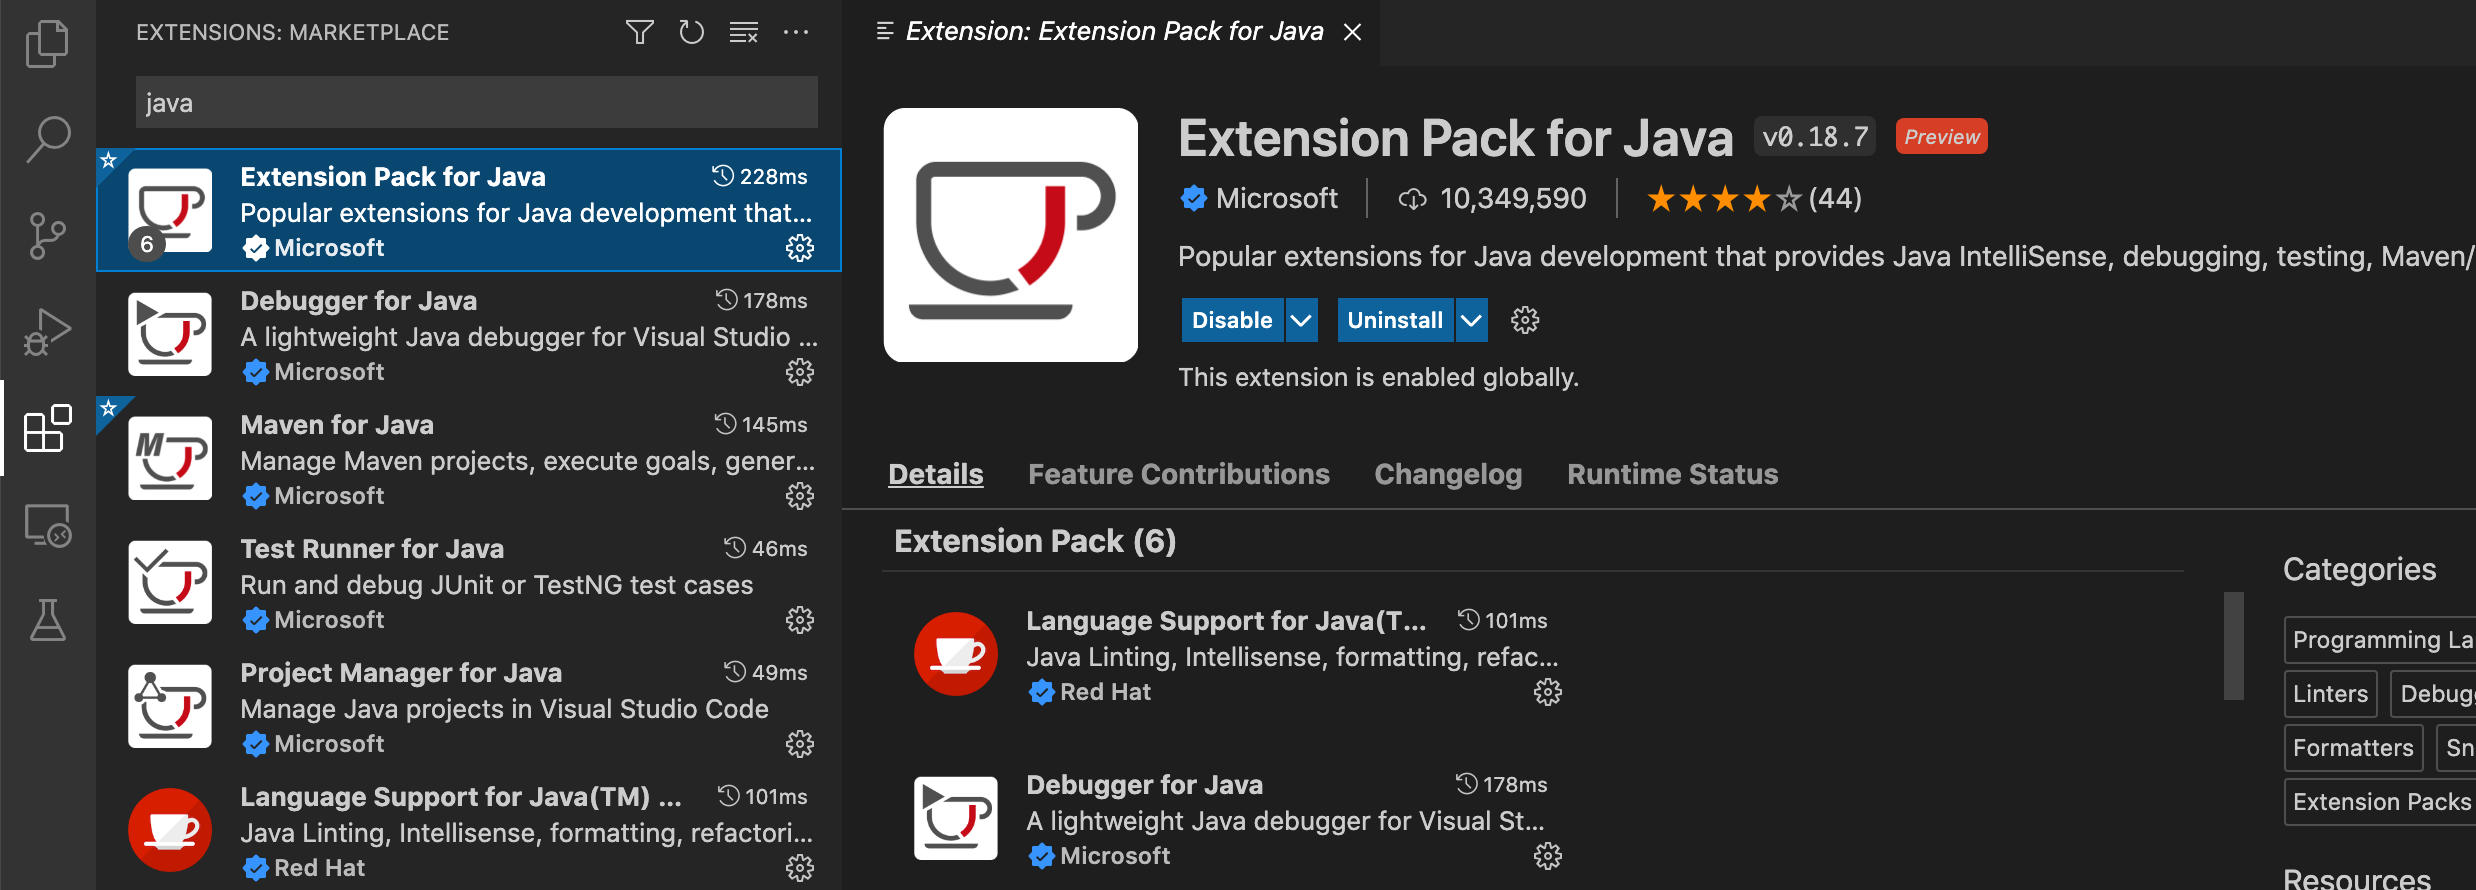The width and height of the screenshot is (2476, 890).
Task: Select Maven for Java in results list
Action: (x=469, y=458)
